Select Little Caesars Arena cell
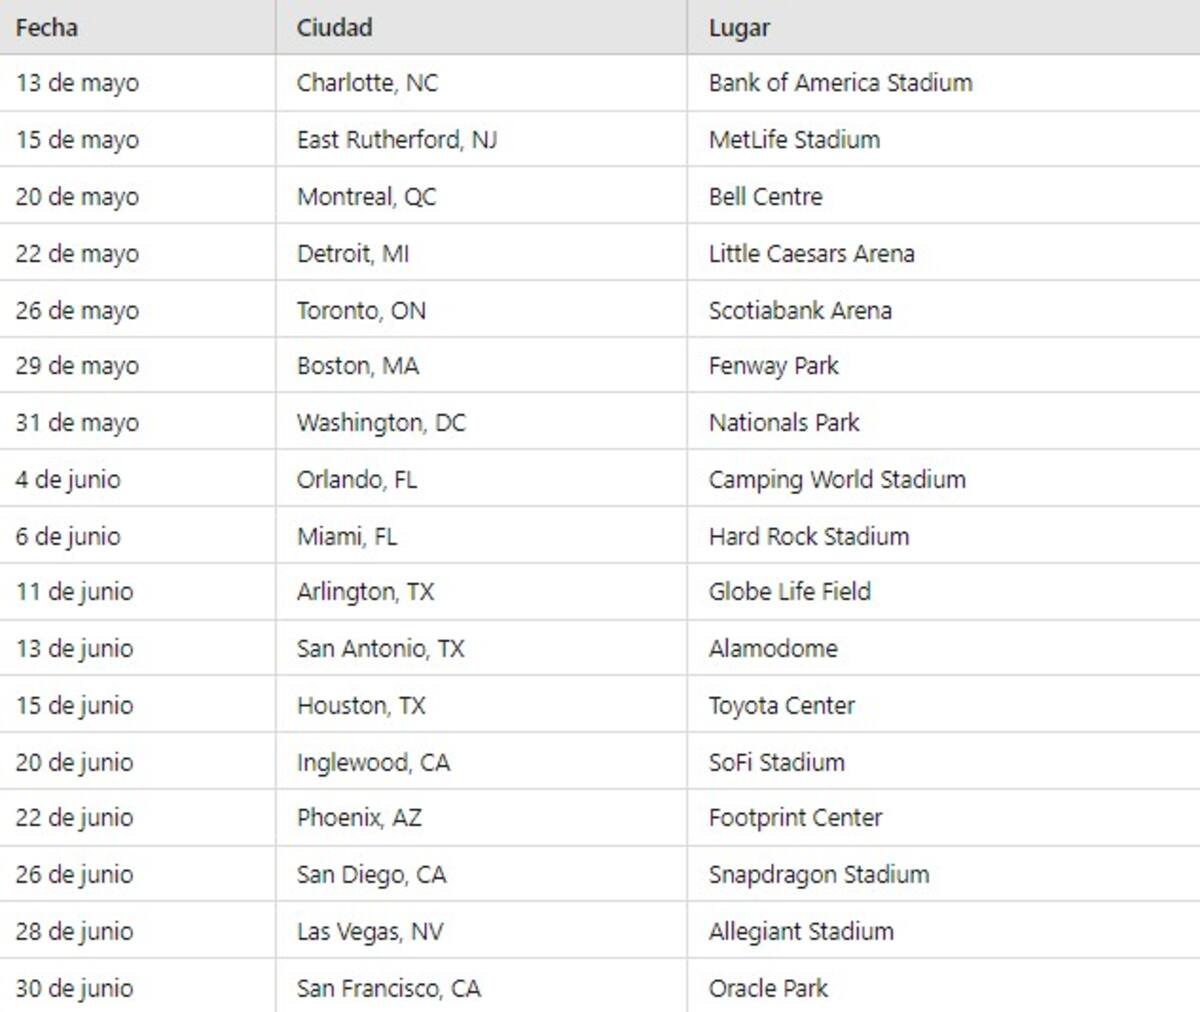Image resolution: width=1200 pixels, height=1012 pixels. point(811,254)
